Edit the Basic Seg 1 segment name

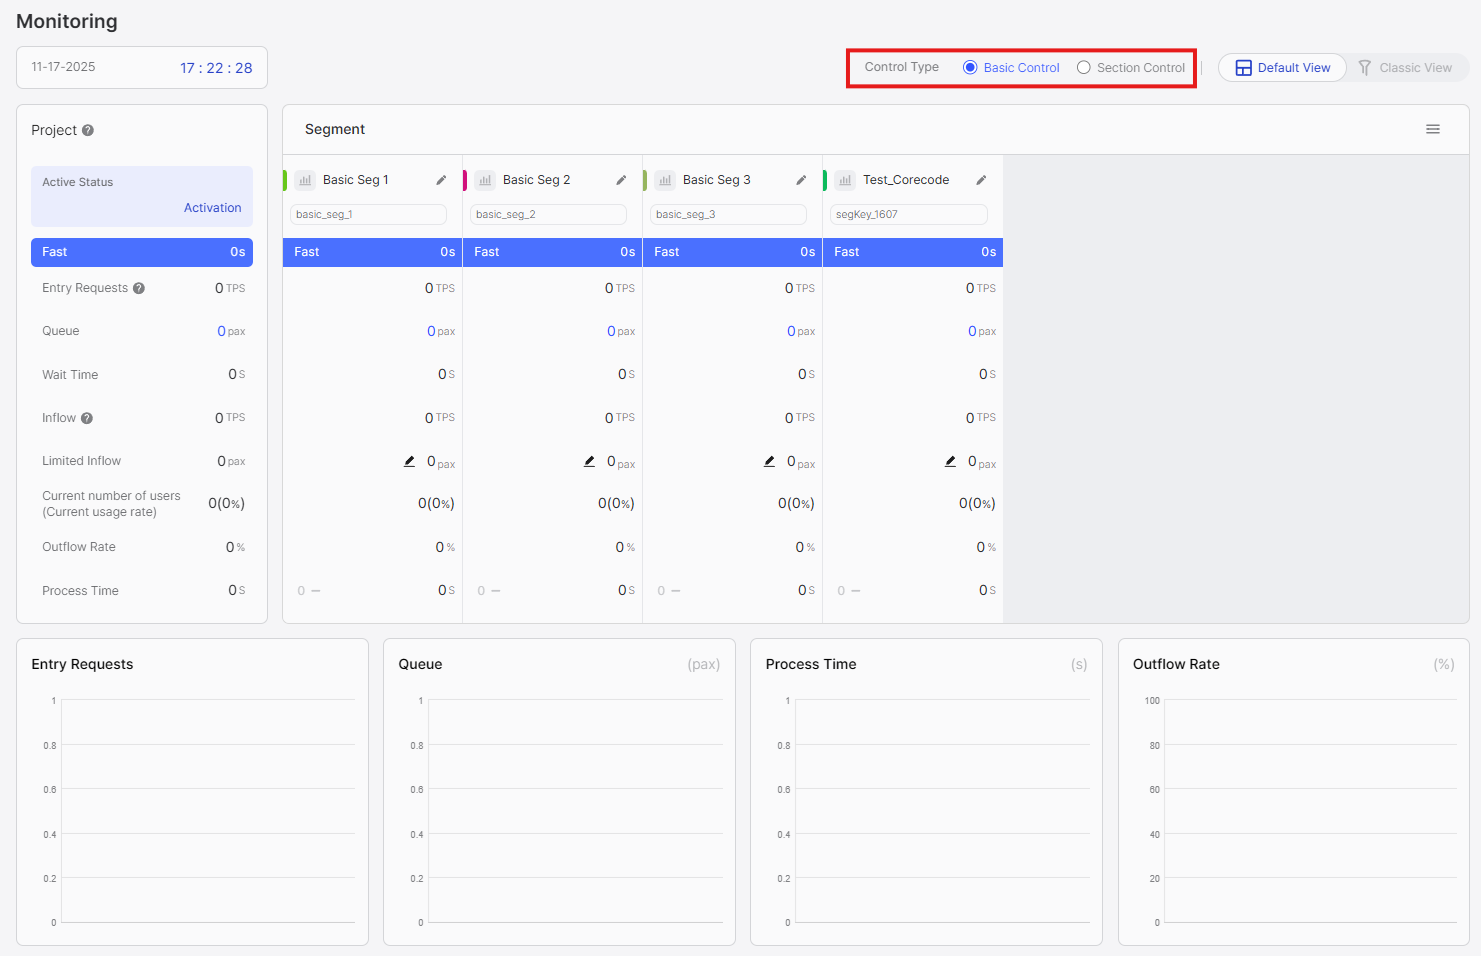[x=441, y=179]
